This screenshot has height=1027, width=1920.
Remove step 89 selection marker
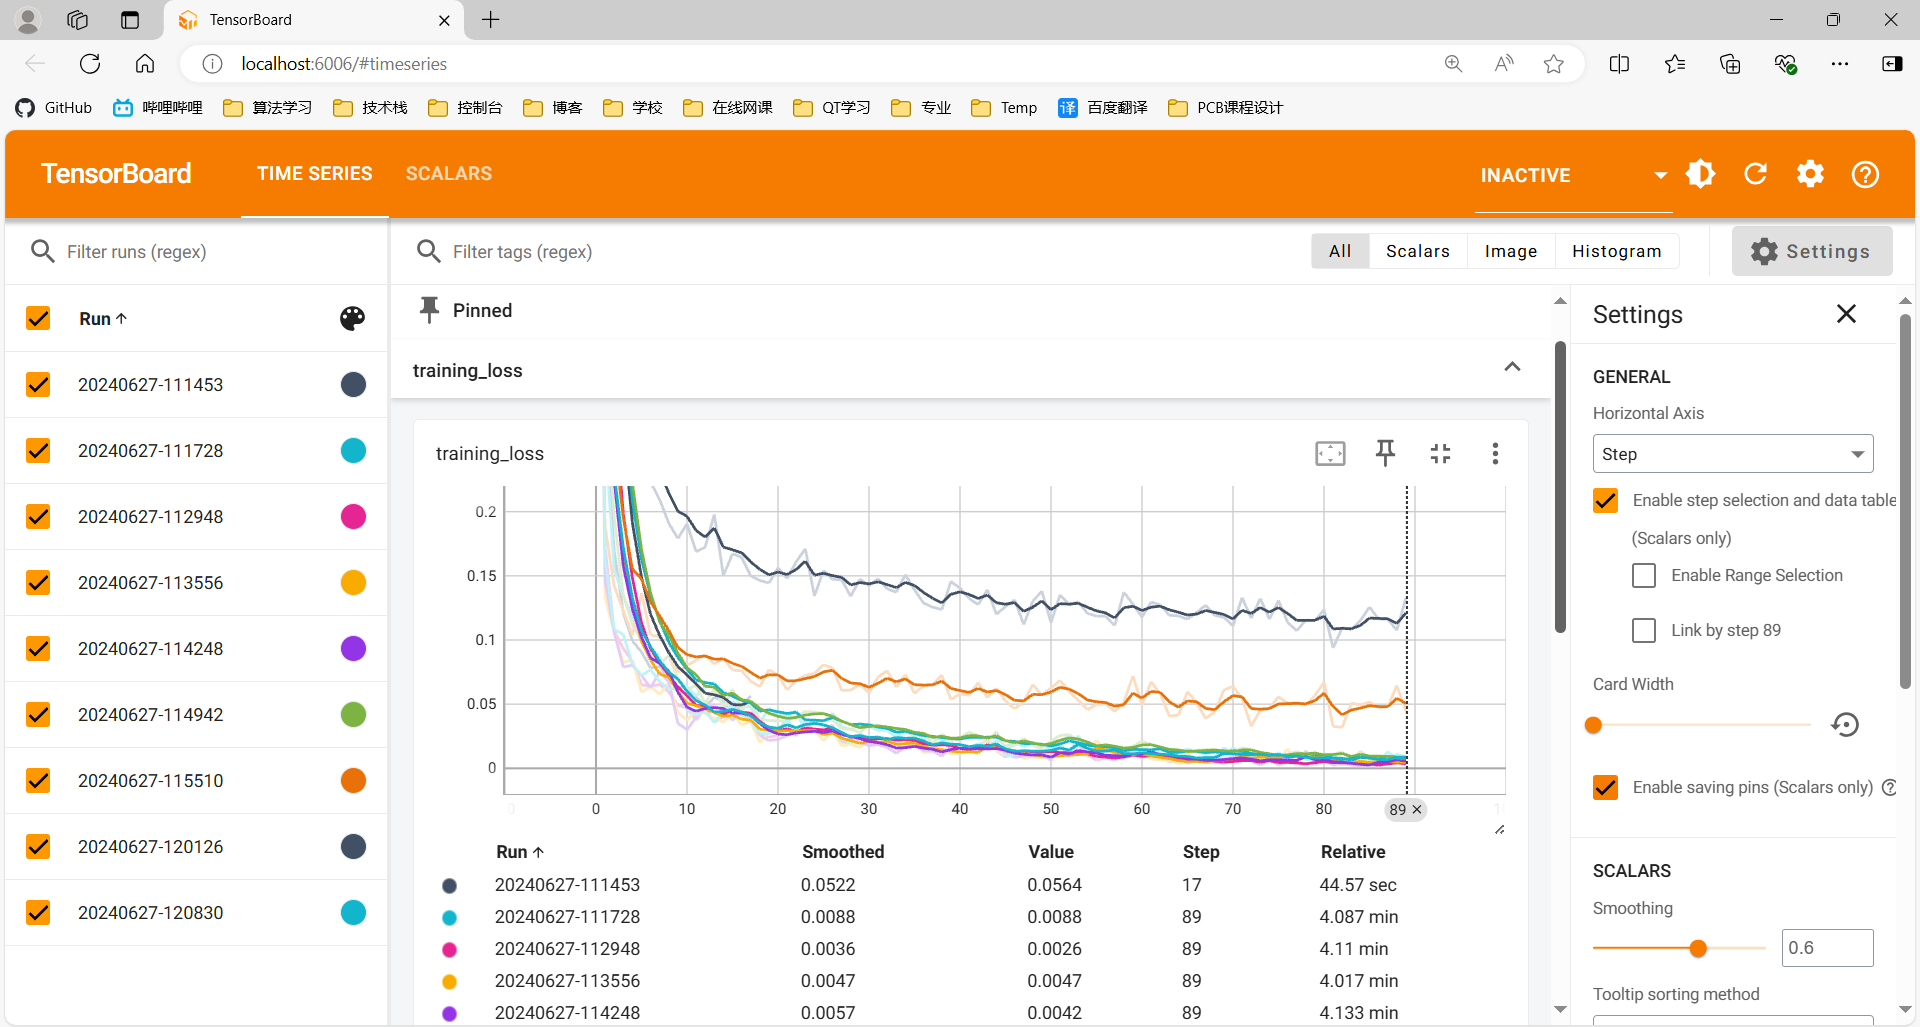pos(1416,810)
